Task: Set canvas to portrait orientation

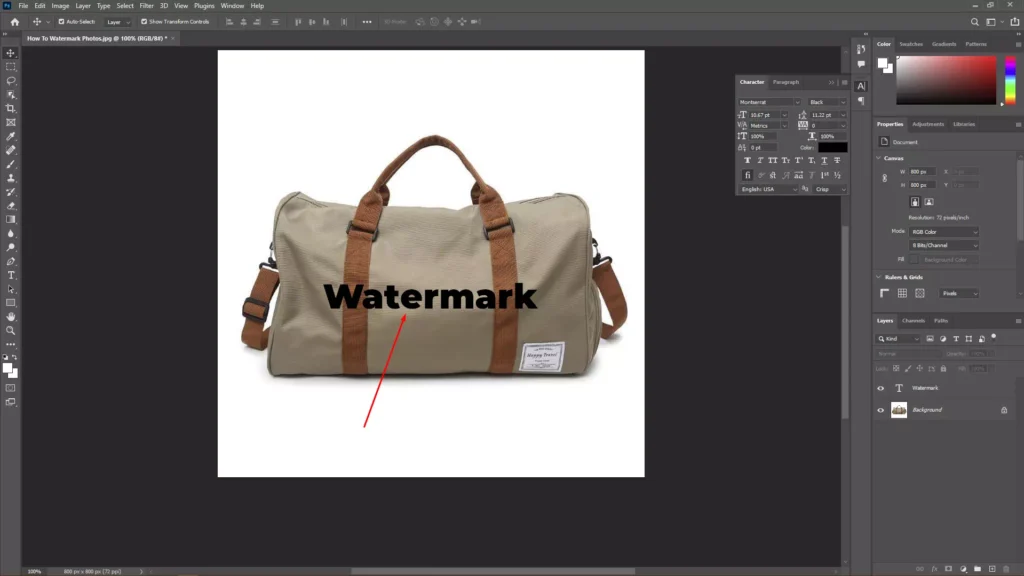Action: [915, 202]
